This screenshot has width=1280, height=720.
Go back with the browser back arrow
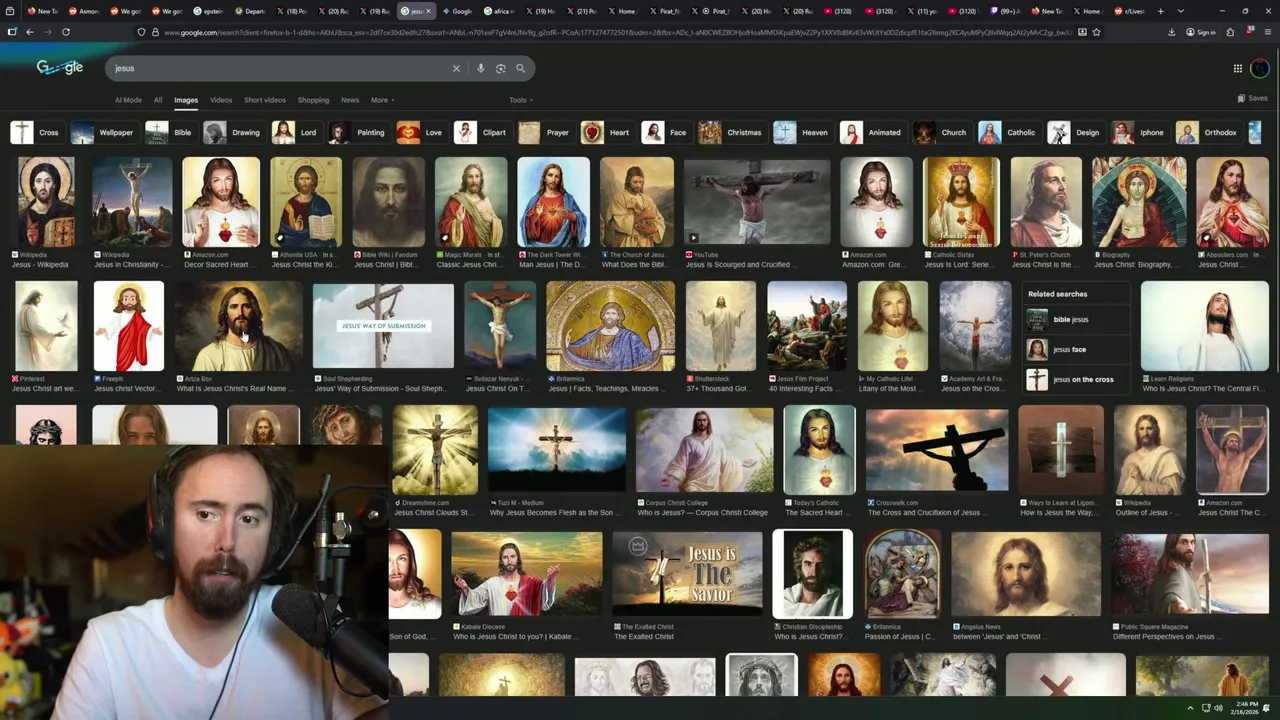(x=29, y=32)
